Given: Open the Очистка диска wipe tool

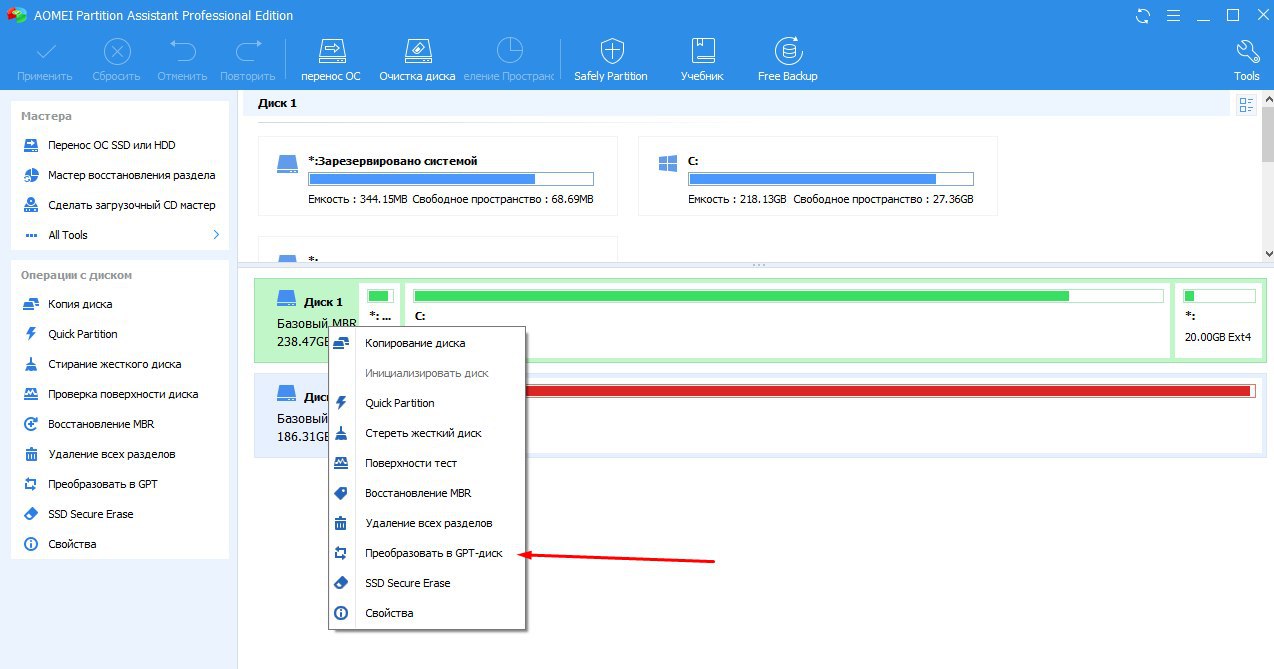Looking at the screenshot, I should click(x=417, y=60).
